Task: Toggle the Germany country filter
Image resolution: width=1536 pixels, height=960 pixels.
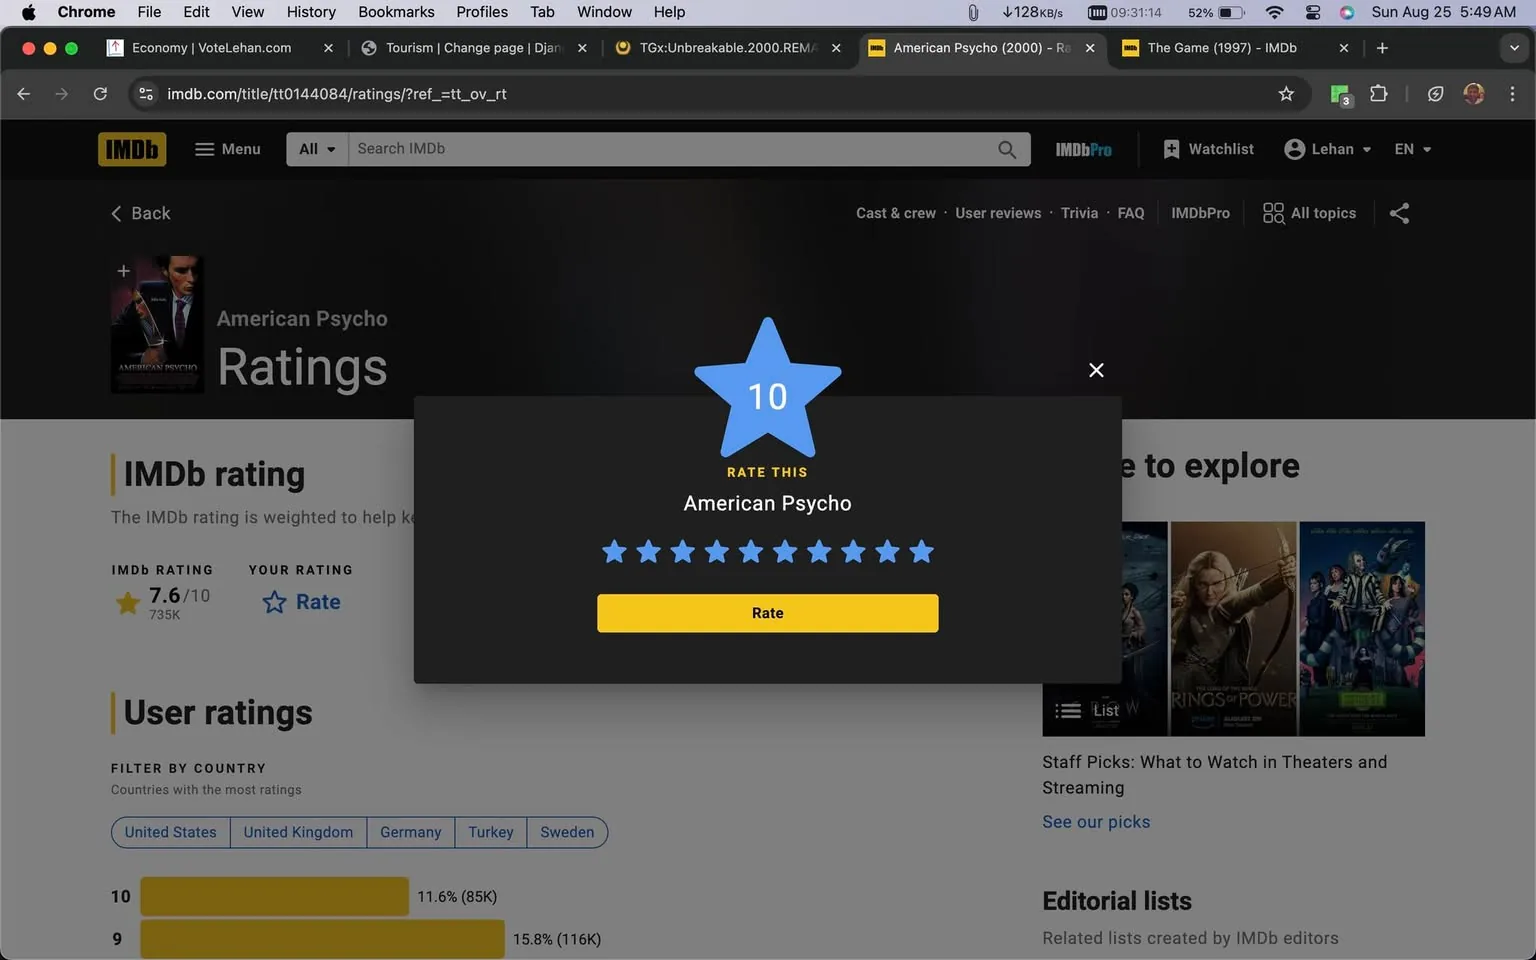Action: coord(410,832)
